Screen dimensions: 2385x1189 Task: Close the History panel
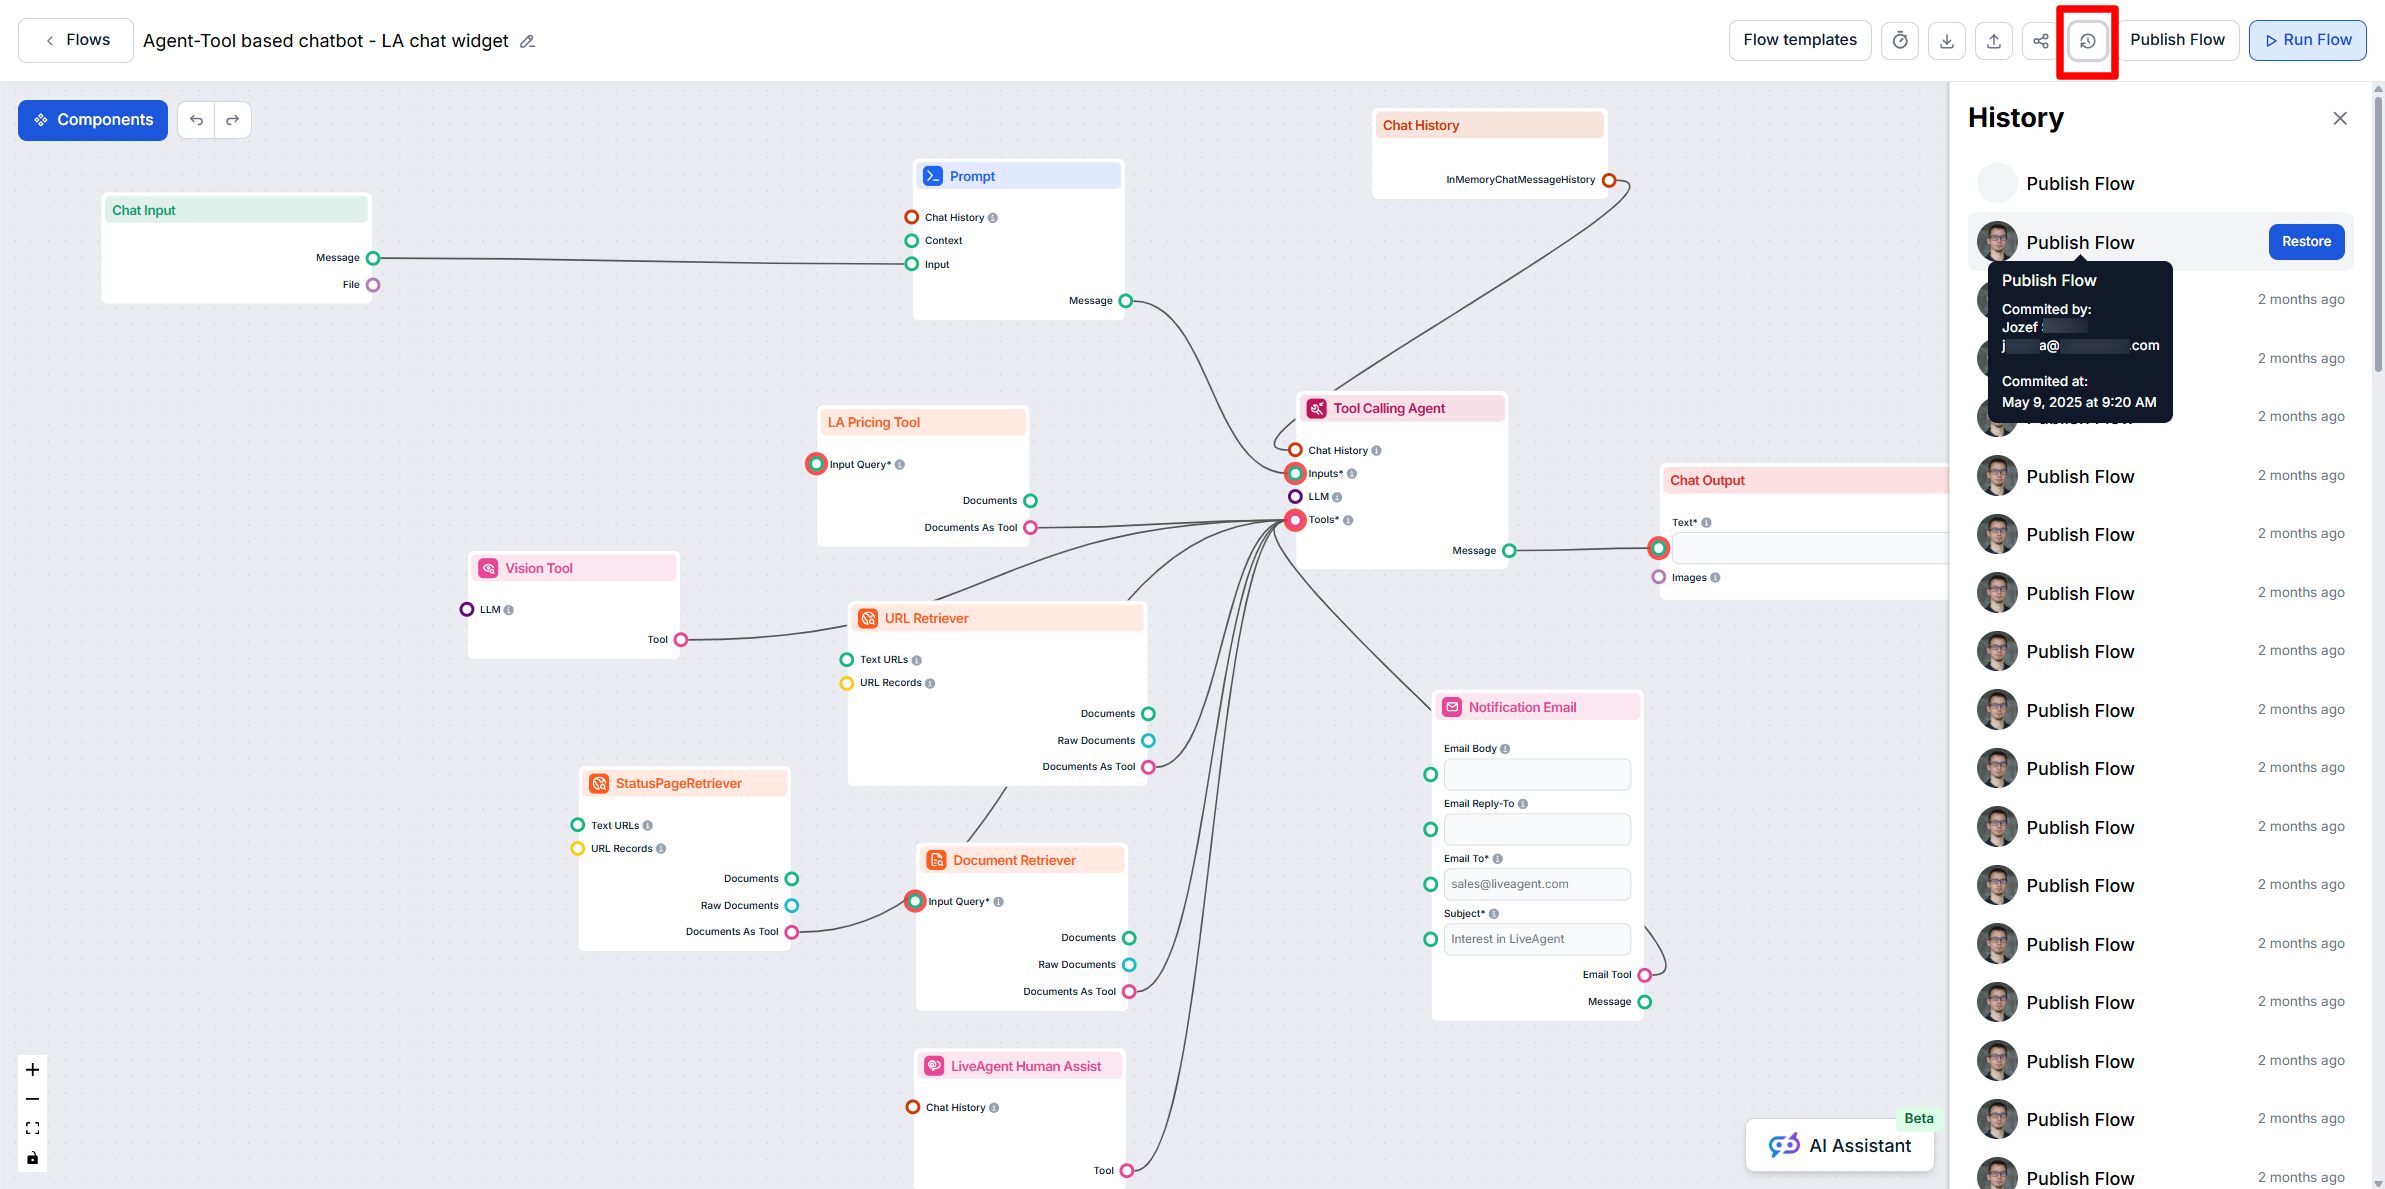tap(2340, 118)
